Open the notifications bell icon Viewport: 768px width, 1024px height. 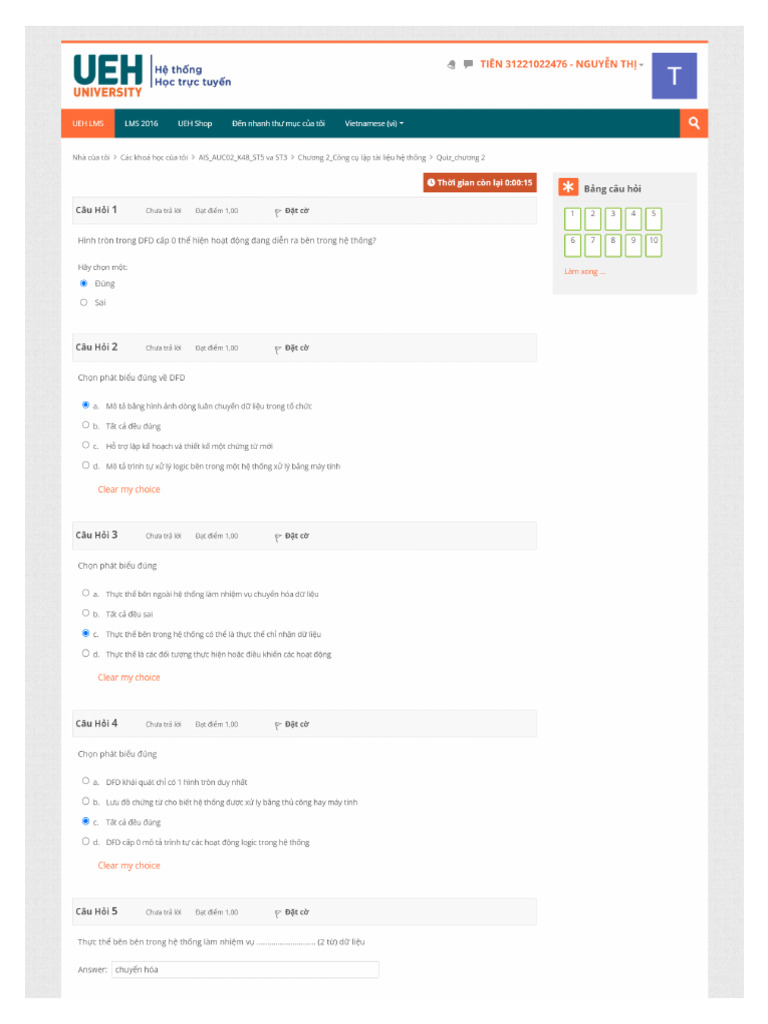pos(452,64)
